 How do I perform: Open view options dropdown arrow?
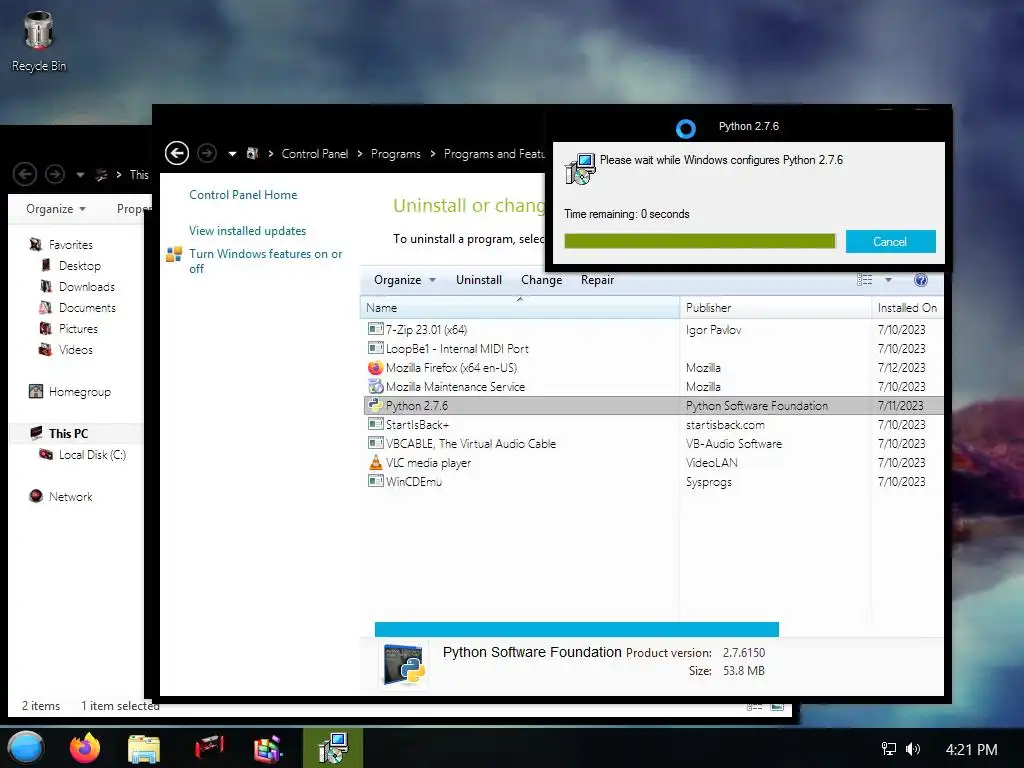pos(888,280)
